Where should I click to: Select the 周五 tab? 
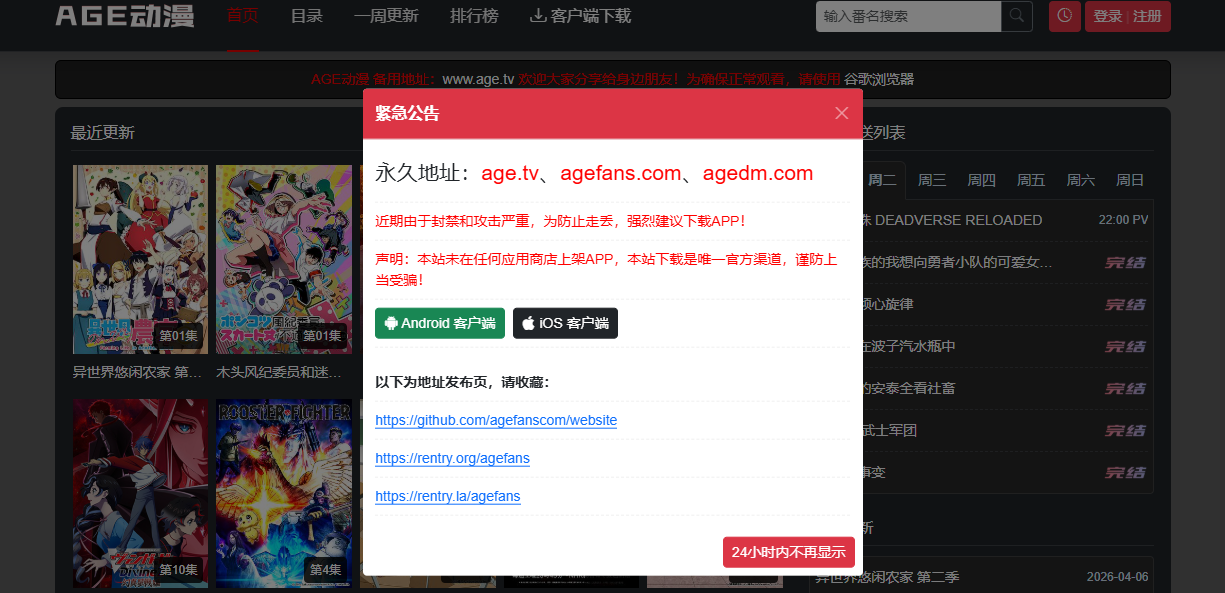[1030, 180]
